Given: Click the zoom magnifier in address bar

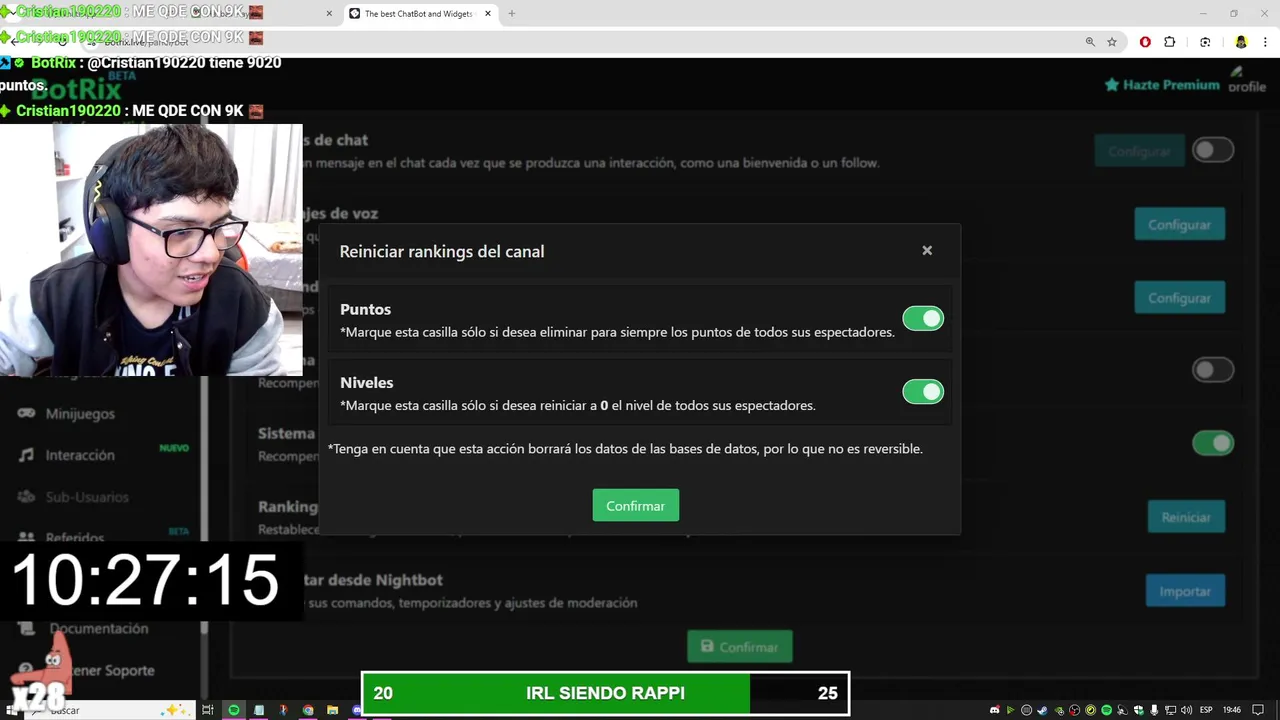Looking at the screenshot, I should point(1090,42).
